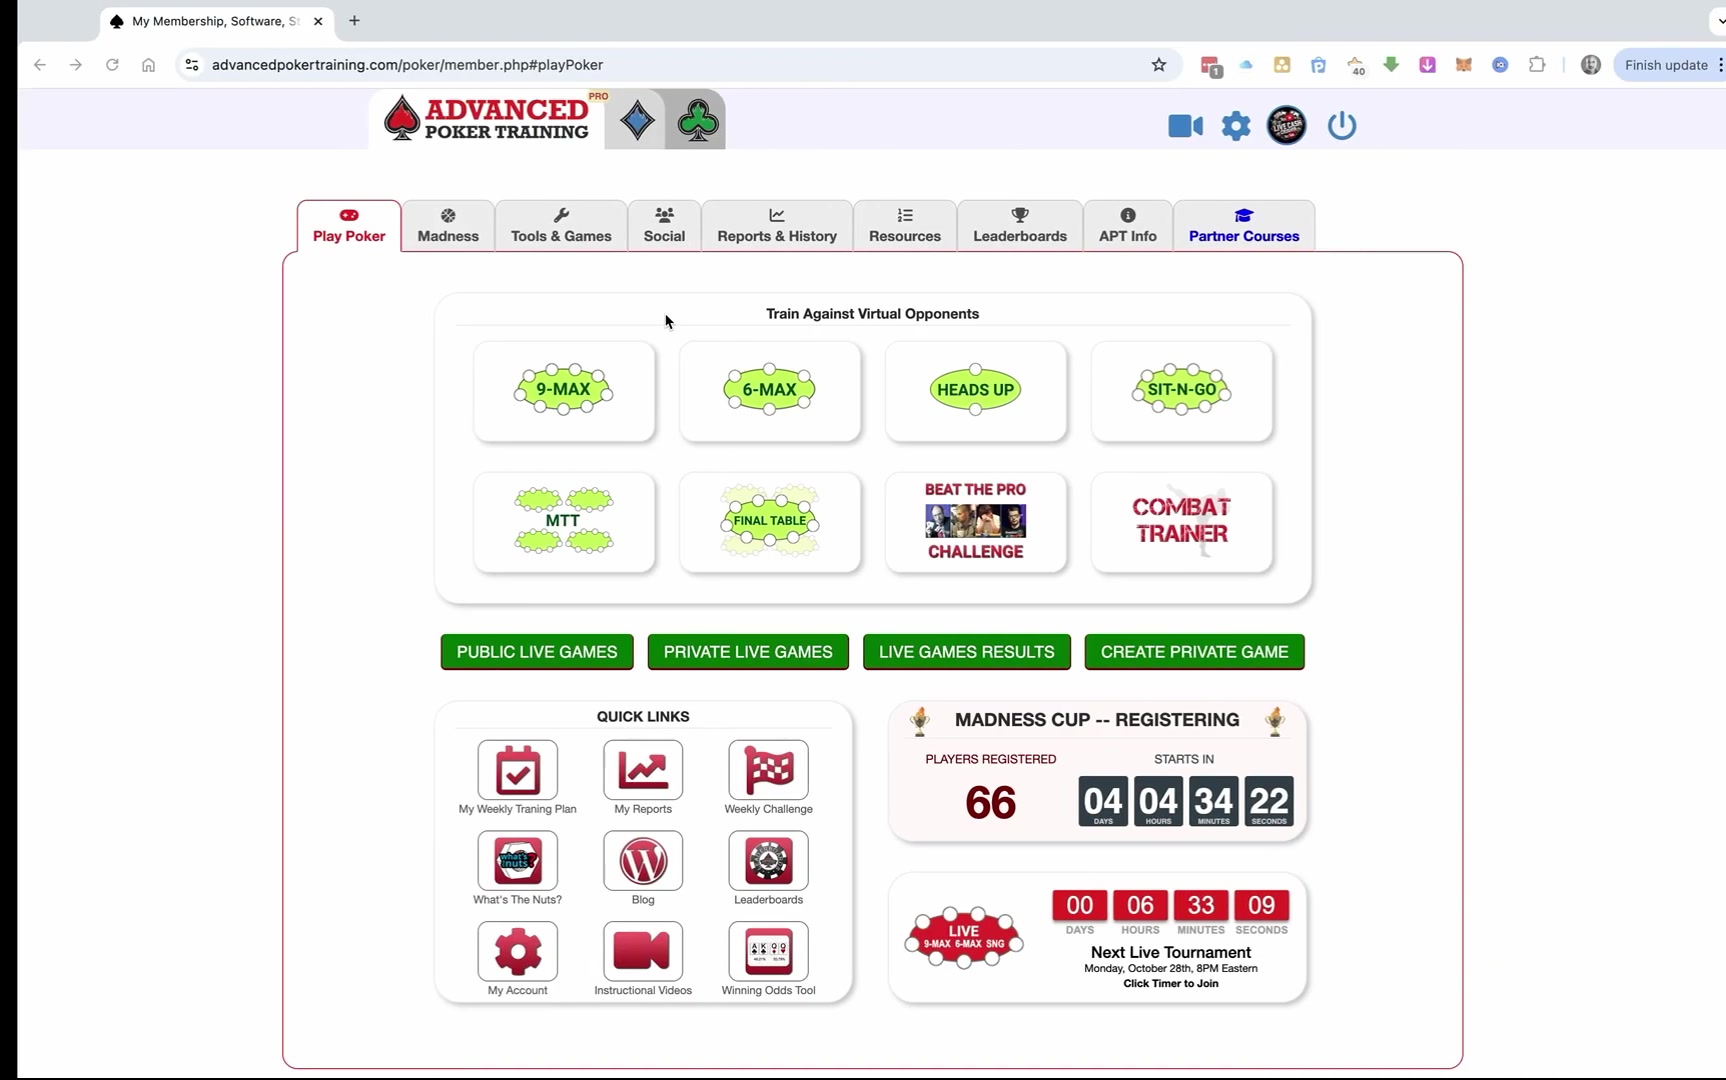Screen dimensions: 1726x1080
Task: Open the MTT tournament trainer
Action: pos(564,522)
